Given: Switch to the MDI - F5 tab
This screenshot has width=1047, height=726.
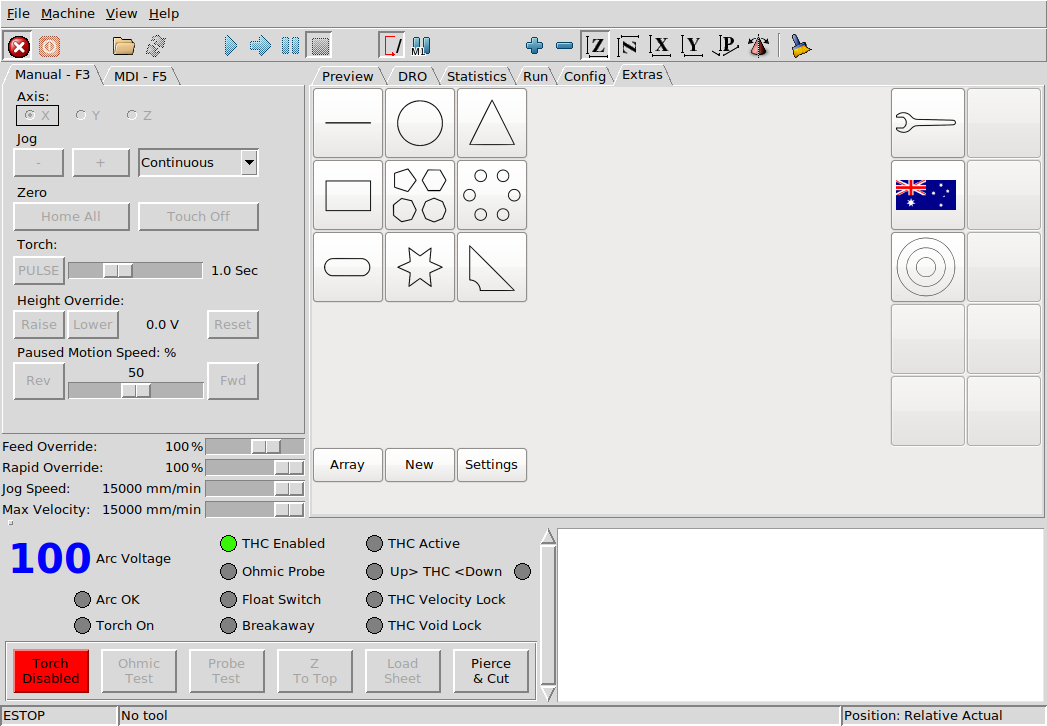Looking at the screenshot, I should click(x=140, y=76).
